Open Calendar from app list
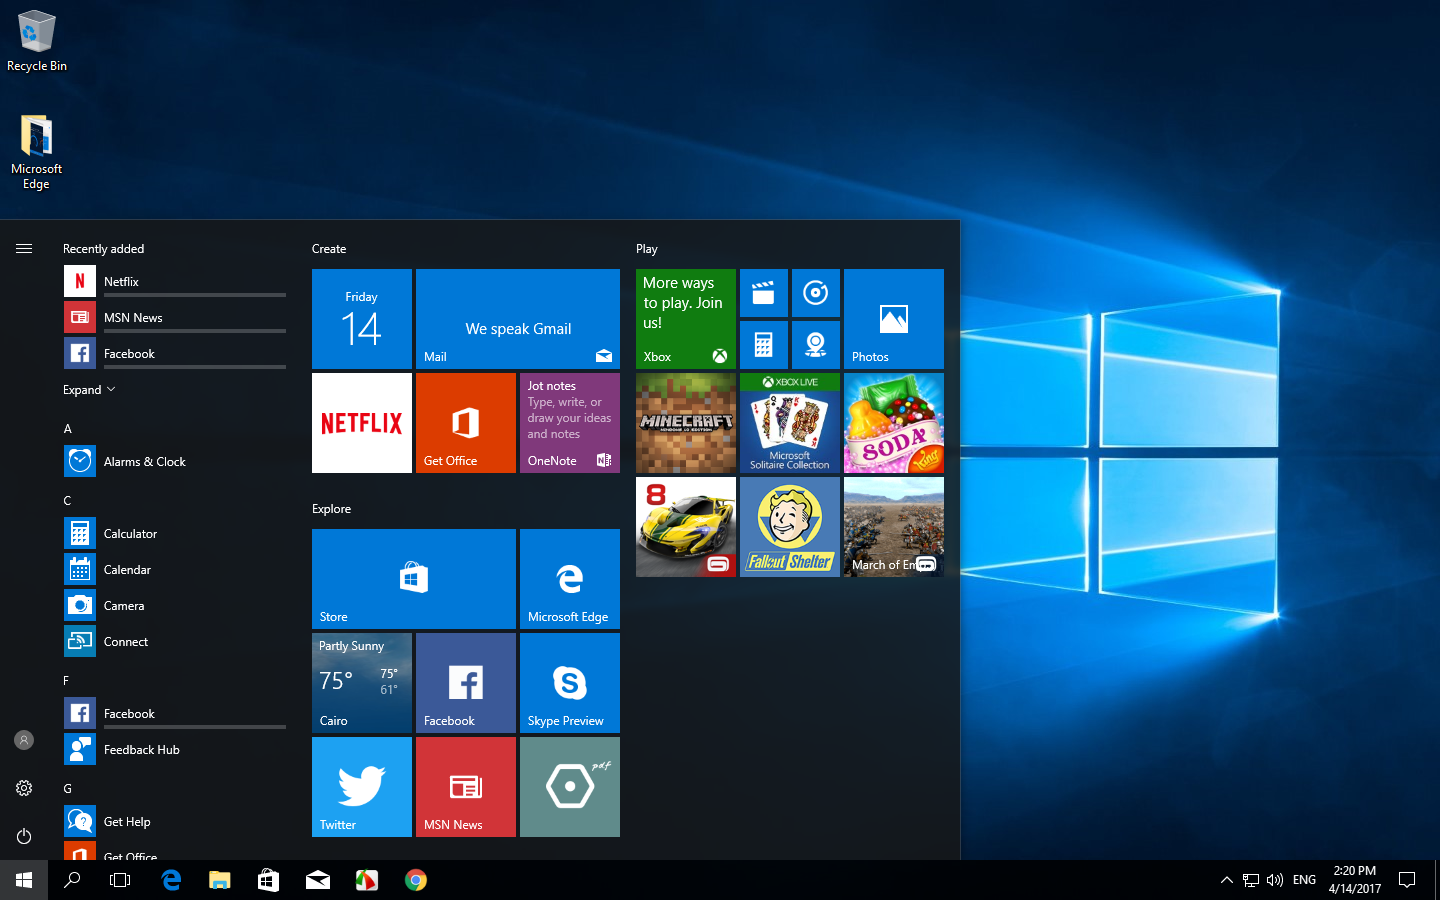This screenshot has height=900, width=1440. pyautogui.click(x=175, y=570)
